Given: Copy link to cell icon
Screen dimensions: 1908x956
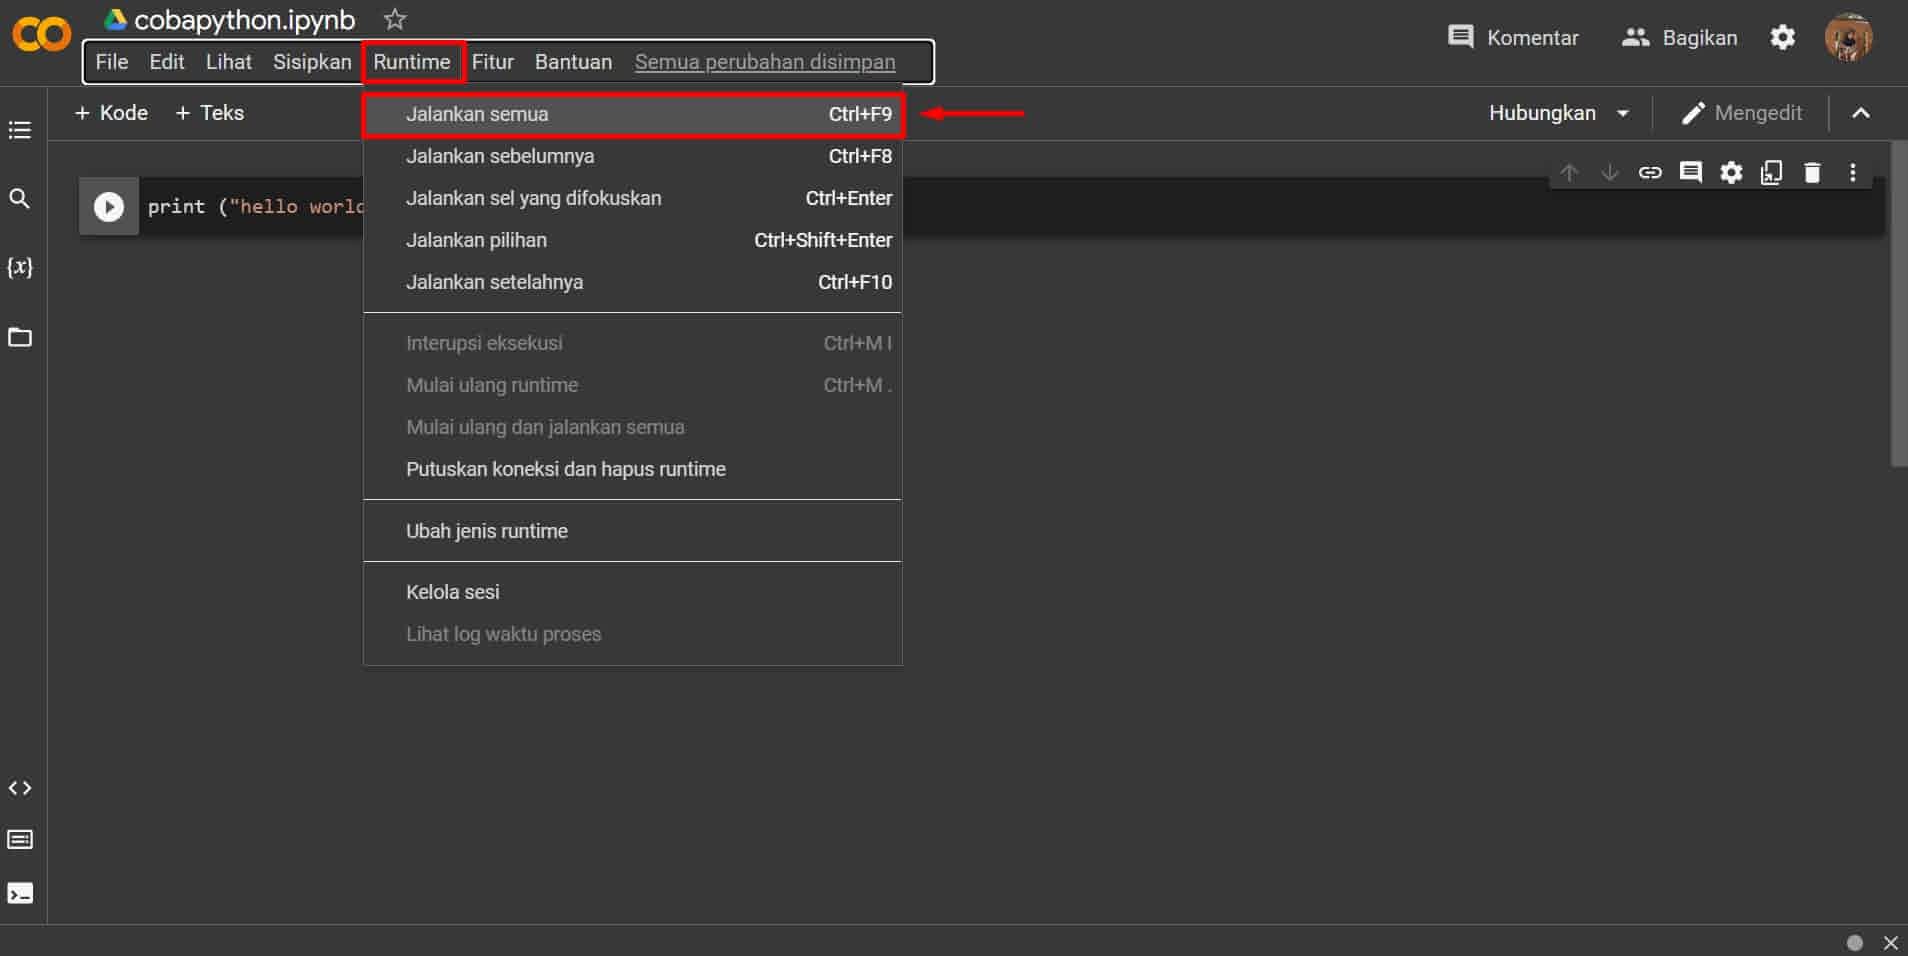Looking at the screenshot, I should tap(1650, 173).
